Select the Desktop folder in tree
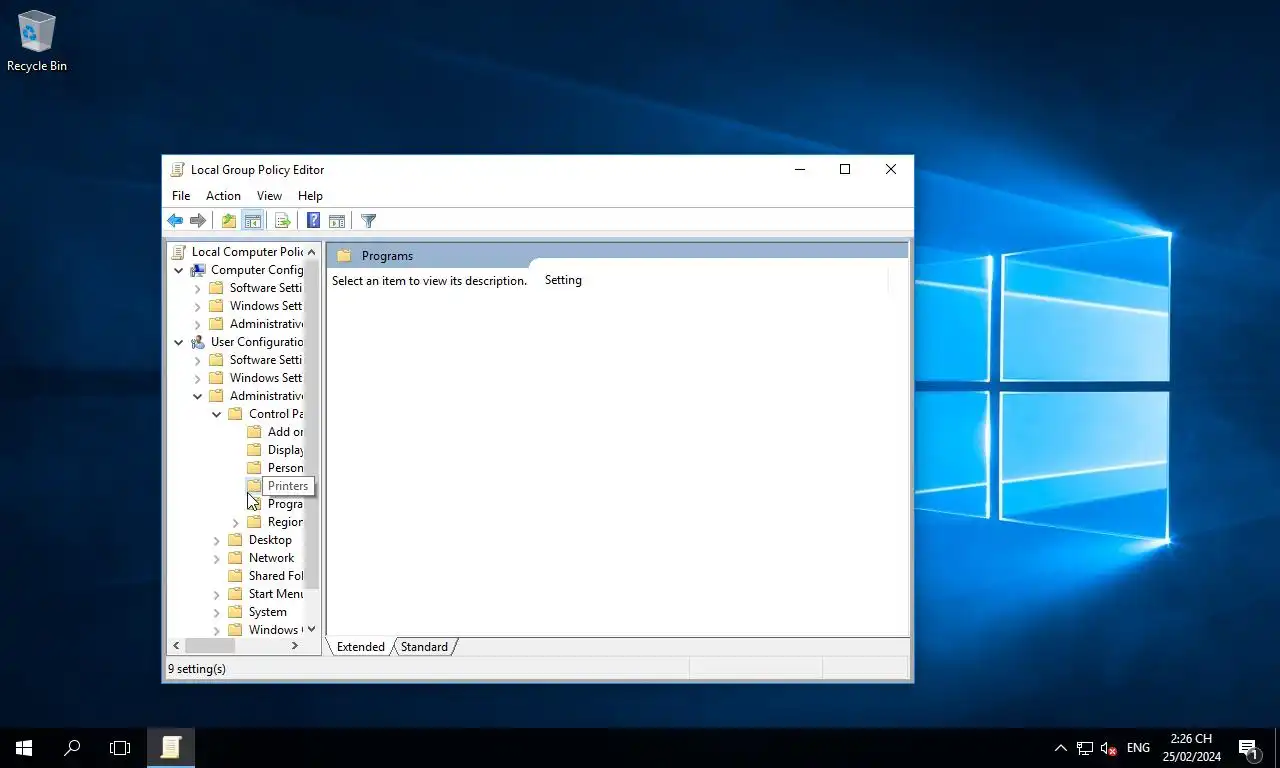 click(x=260, y=540)
